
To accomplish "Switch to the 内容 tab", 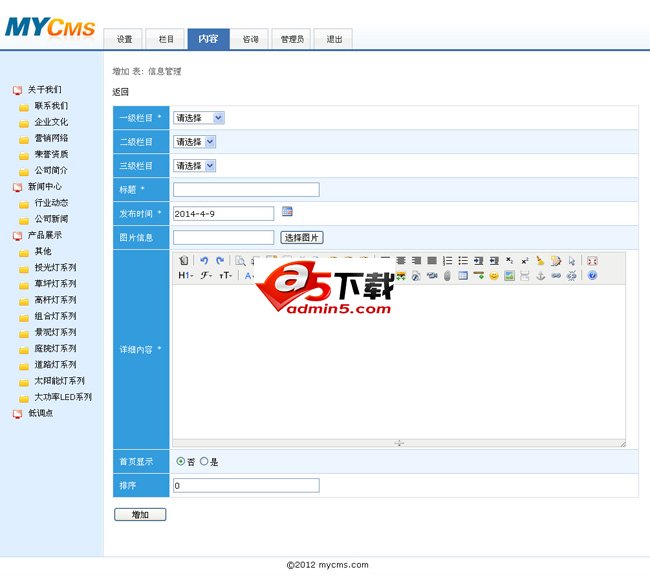I will pos(208,39).
